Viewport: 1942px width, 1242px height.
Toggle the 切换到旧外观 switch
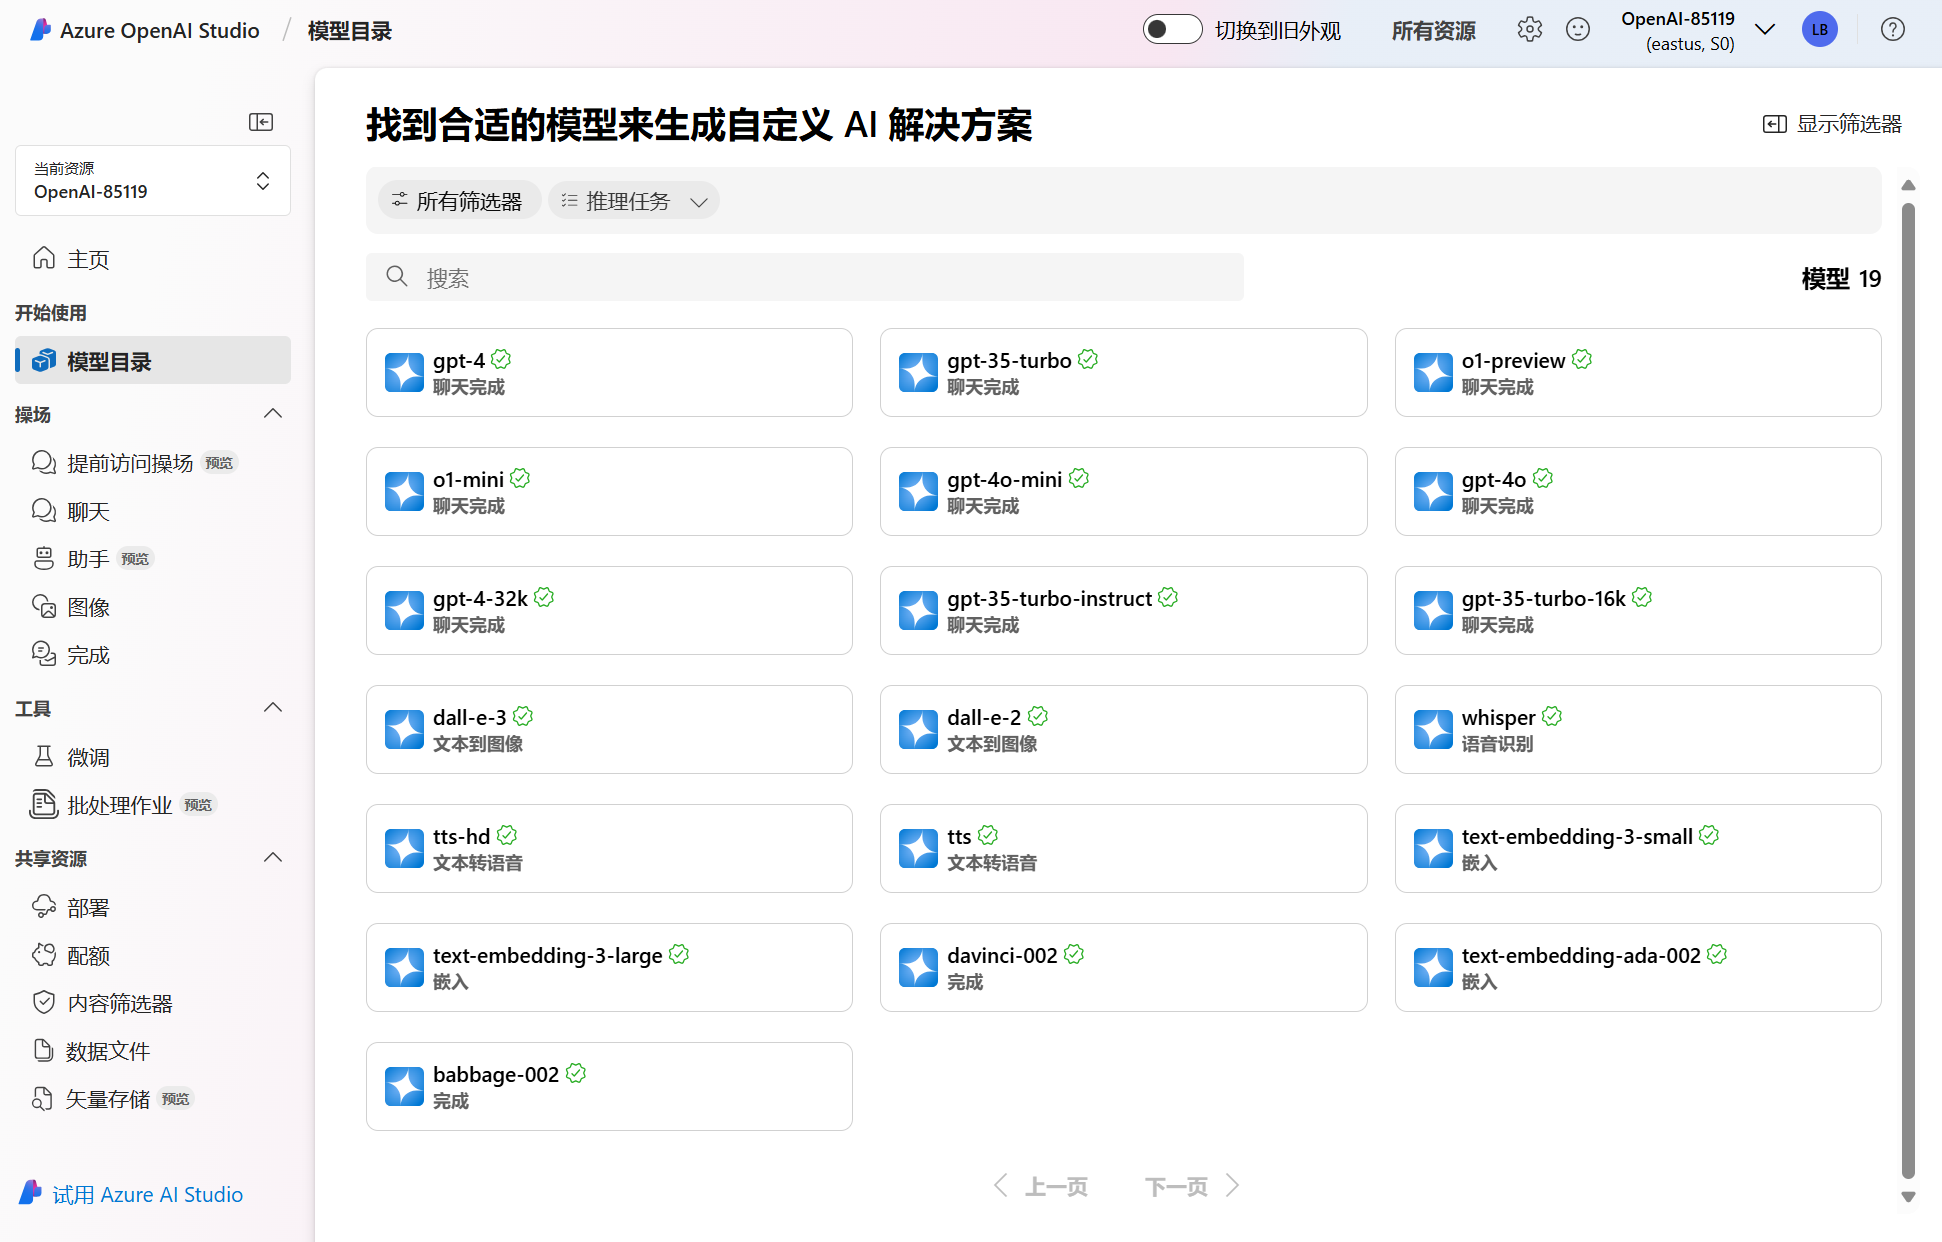pos(1172,29)
